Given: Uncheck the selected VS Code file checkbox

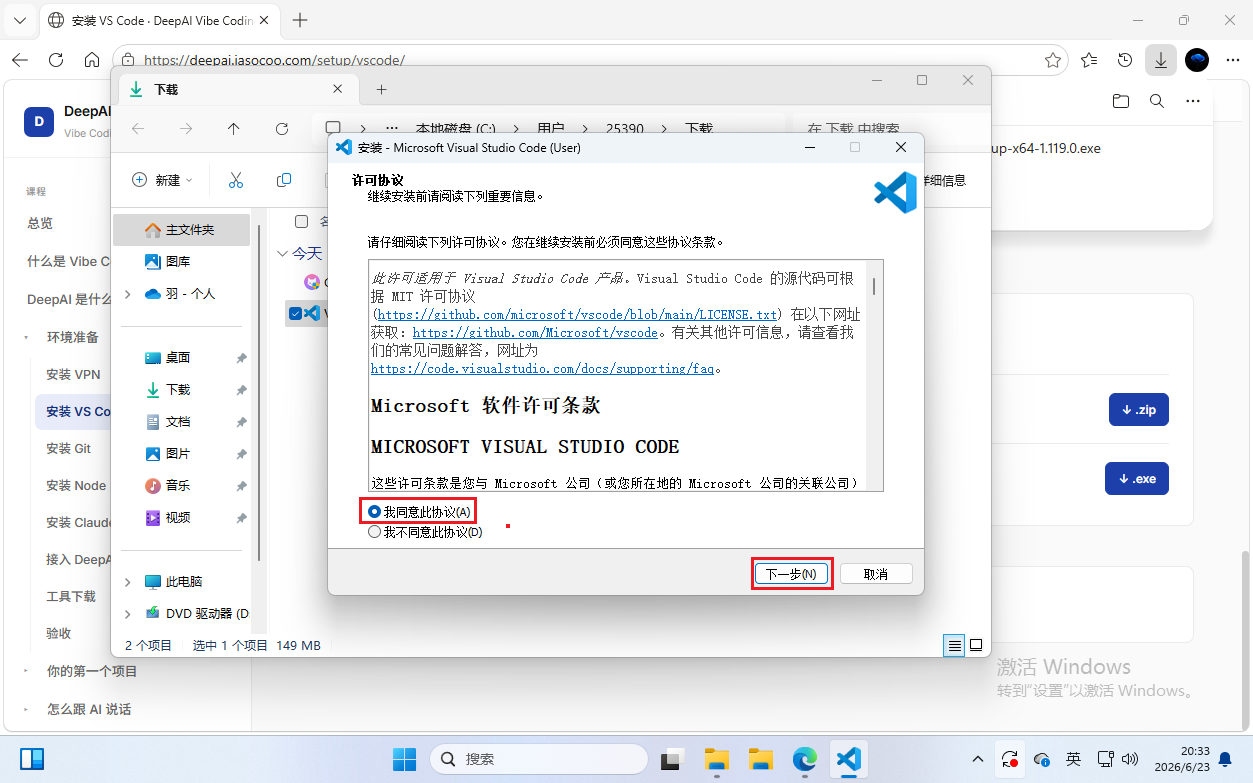Looking at the screenshot, I should coord(295,313).
